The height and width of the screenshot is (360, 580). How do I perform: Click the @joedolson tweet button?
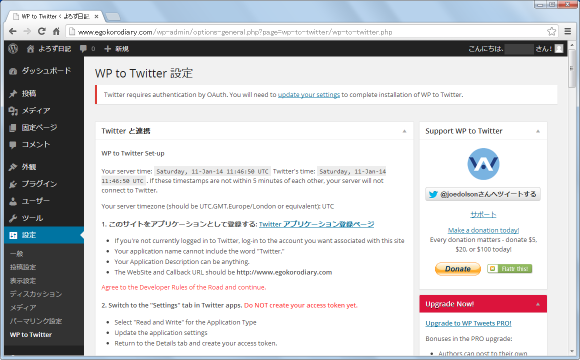[483, 194]
